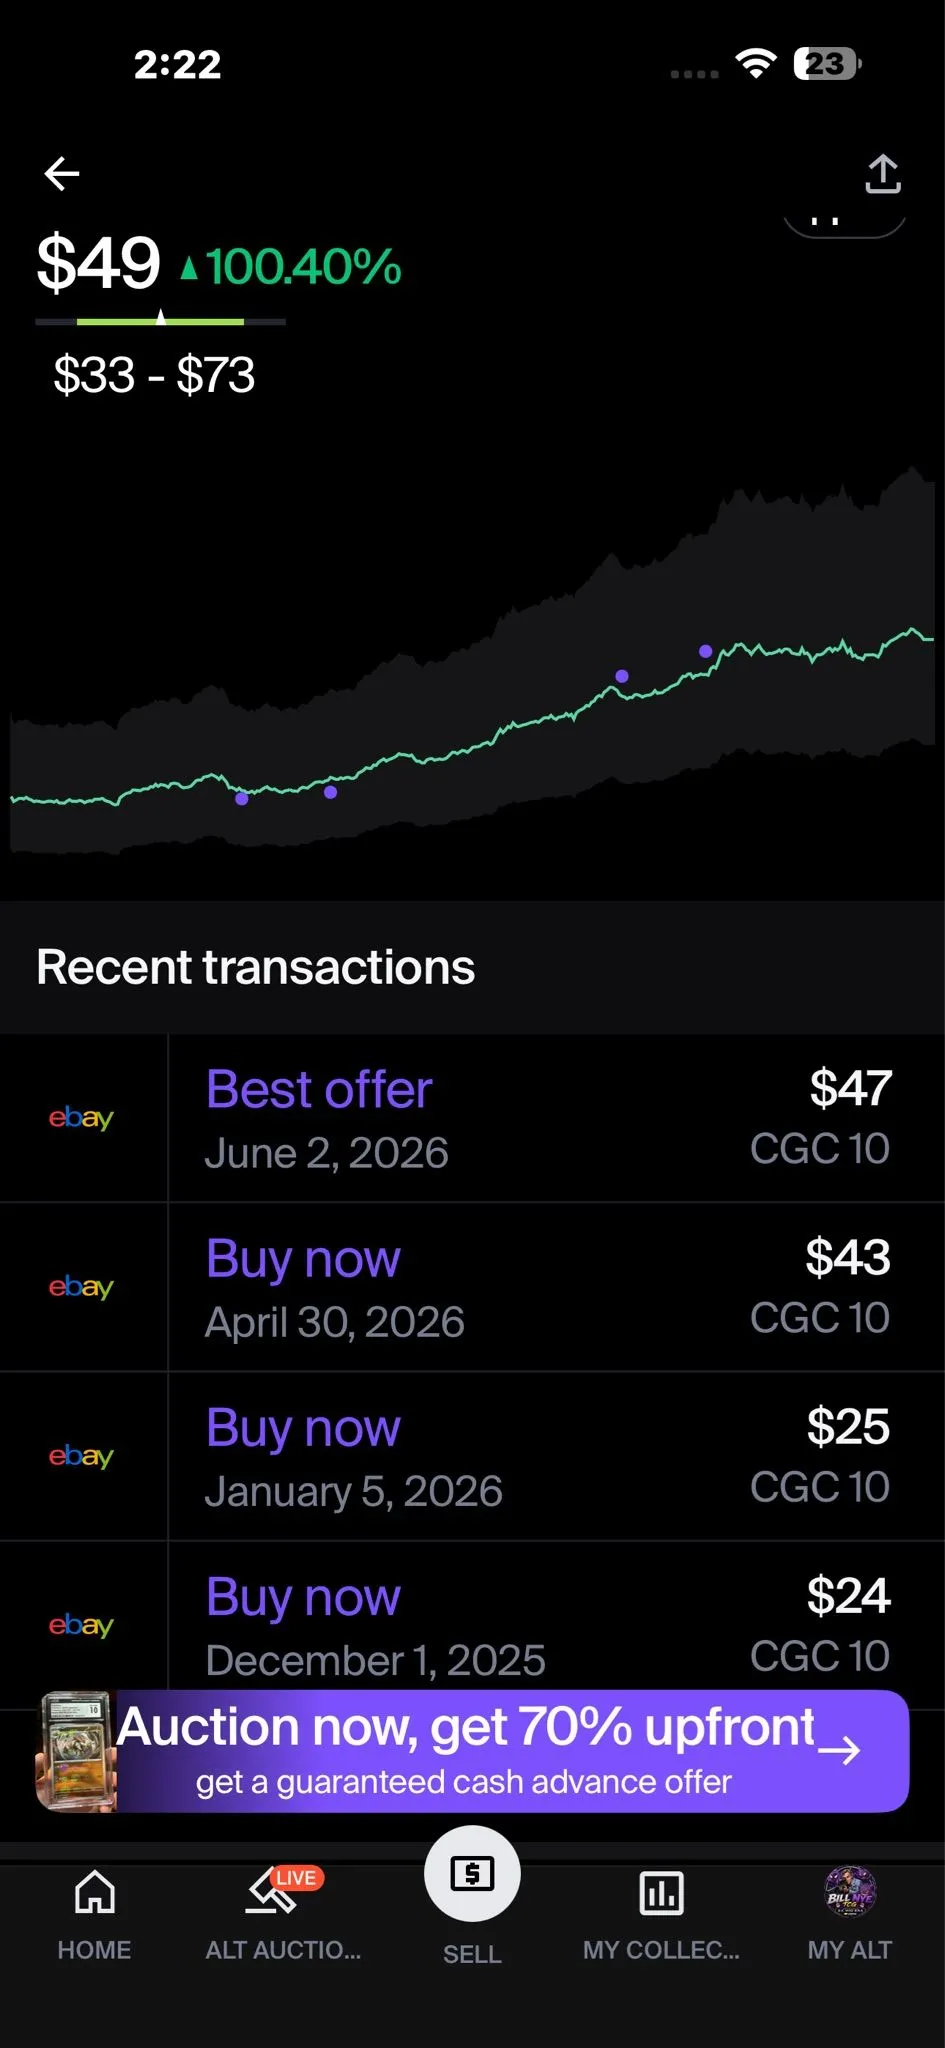Go to Home tab icon
Viewport: 945px width, 2048px height.
click(94, 1892)
